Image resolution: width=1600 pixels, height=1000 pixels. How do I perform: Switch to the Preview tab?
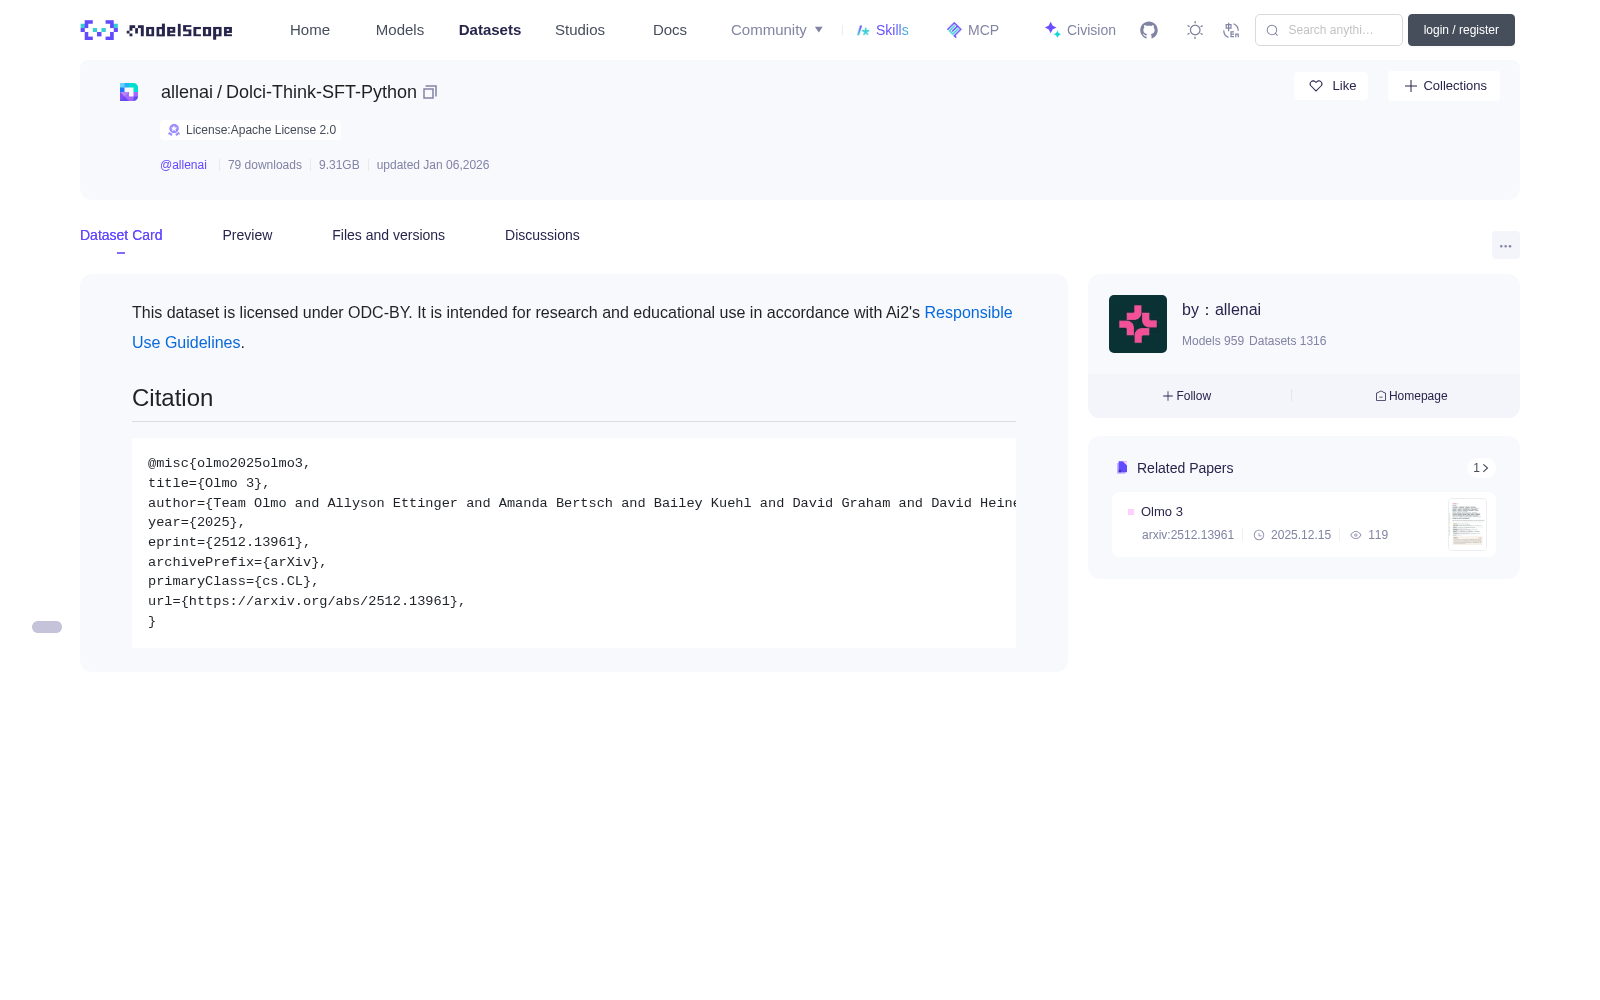point(247,235)
